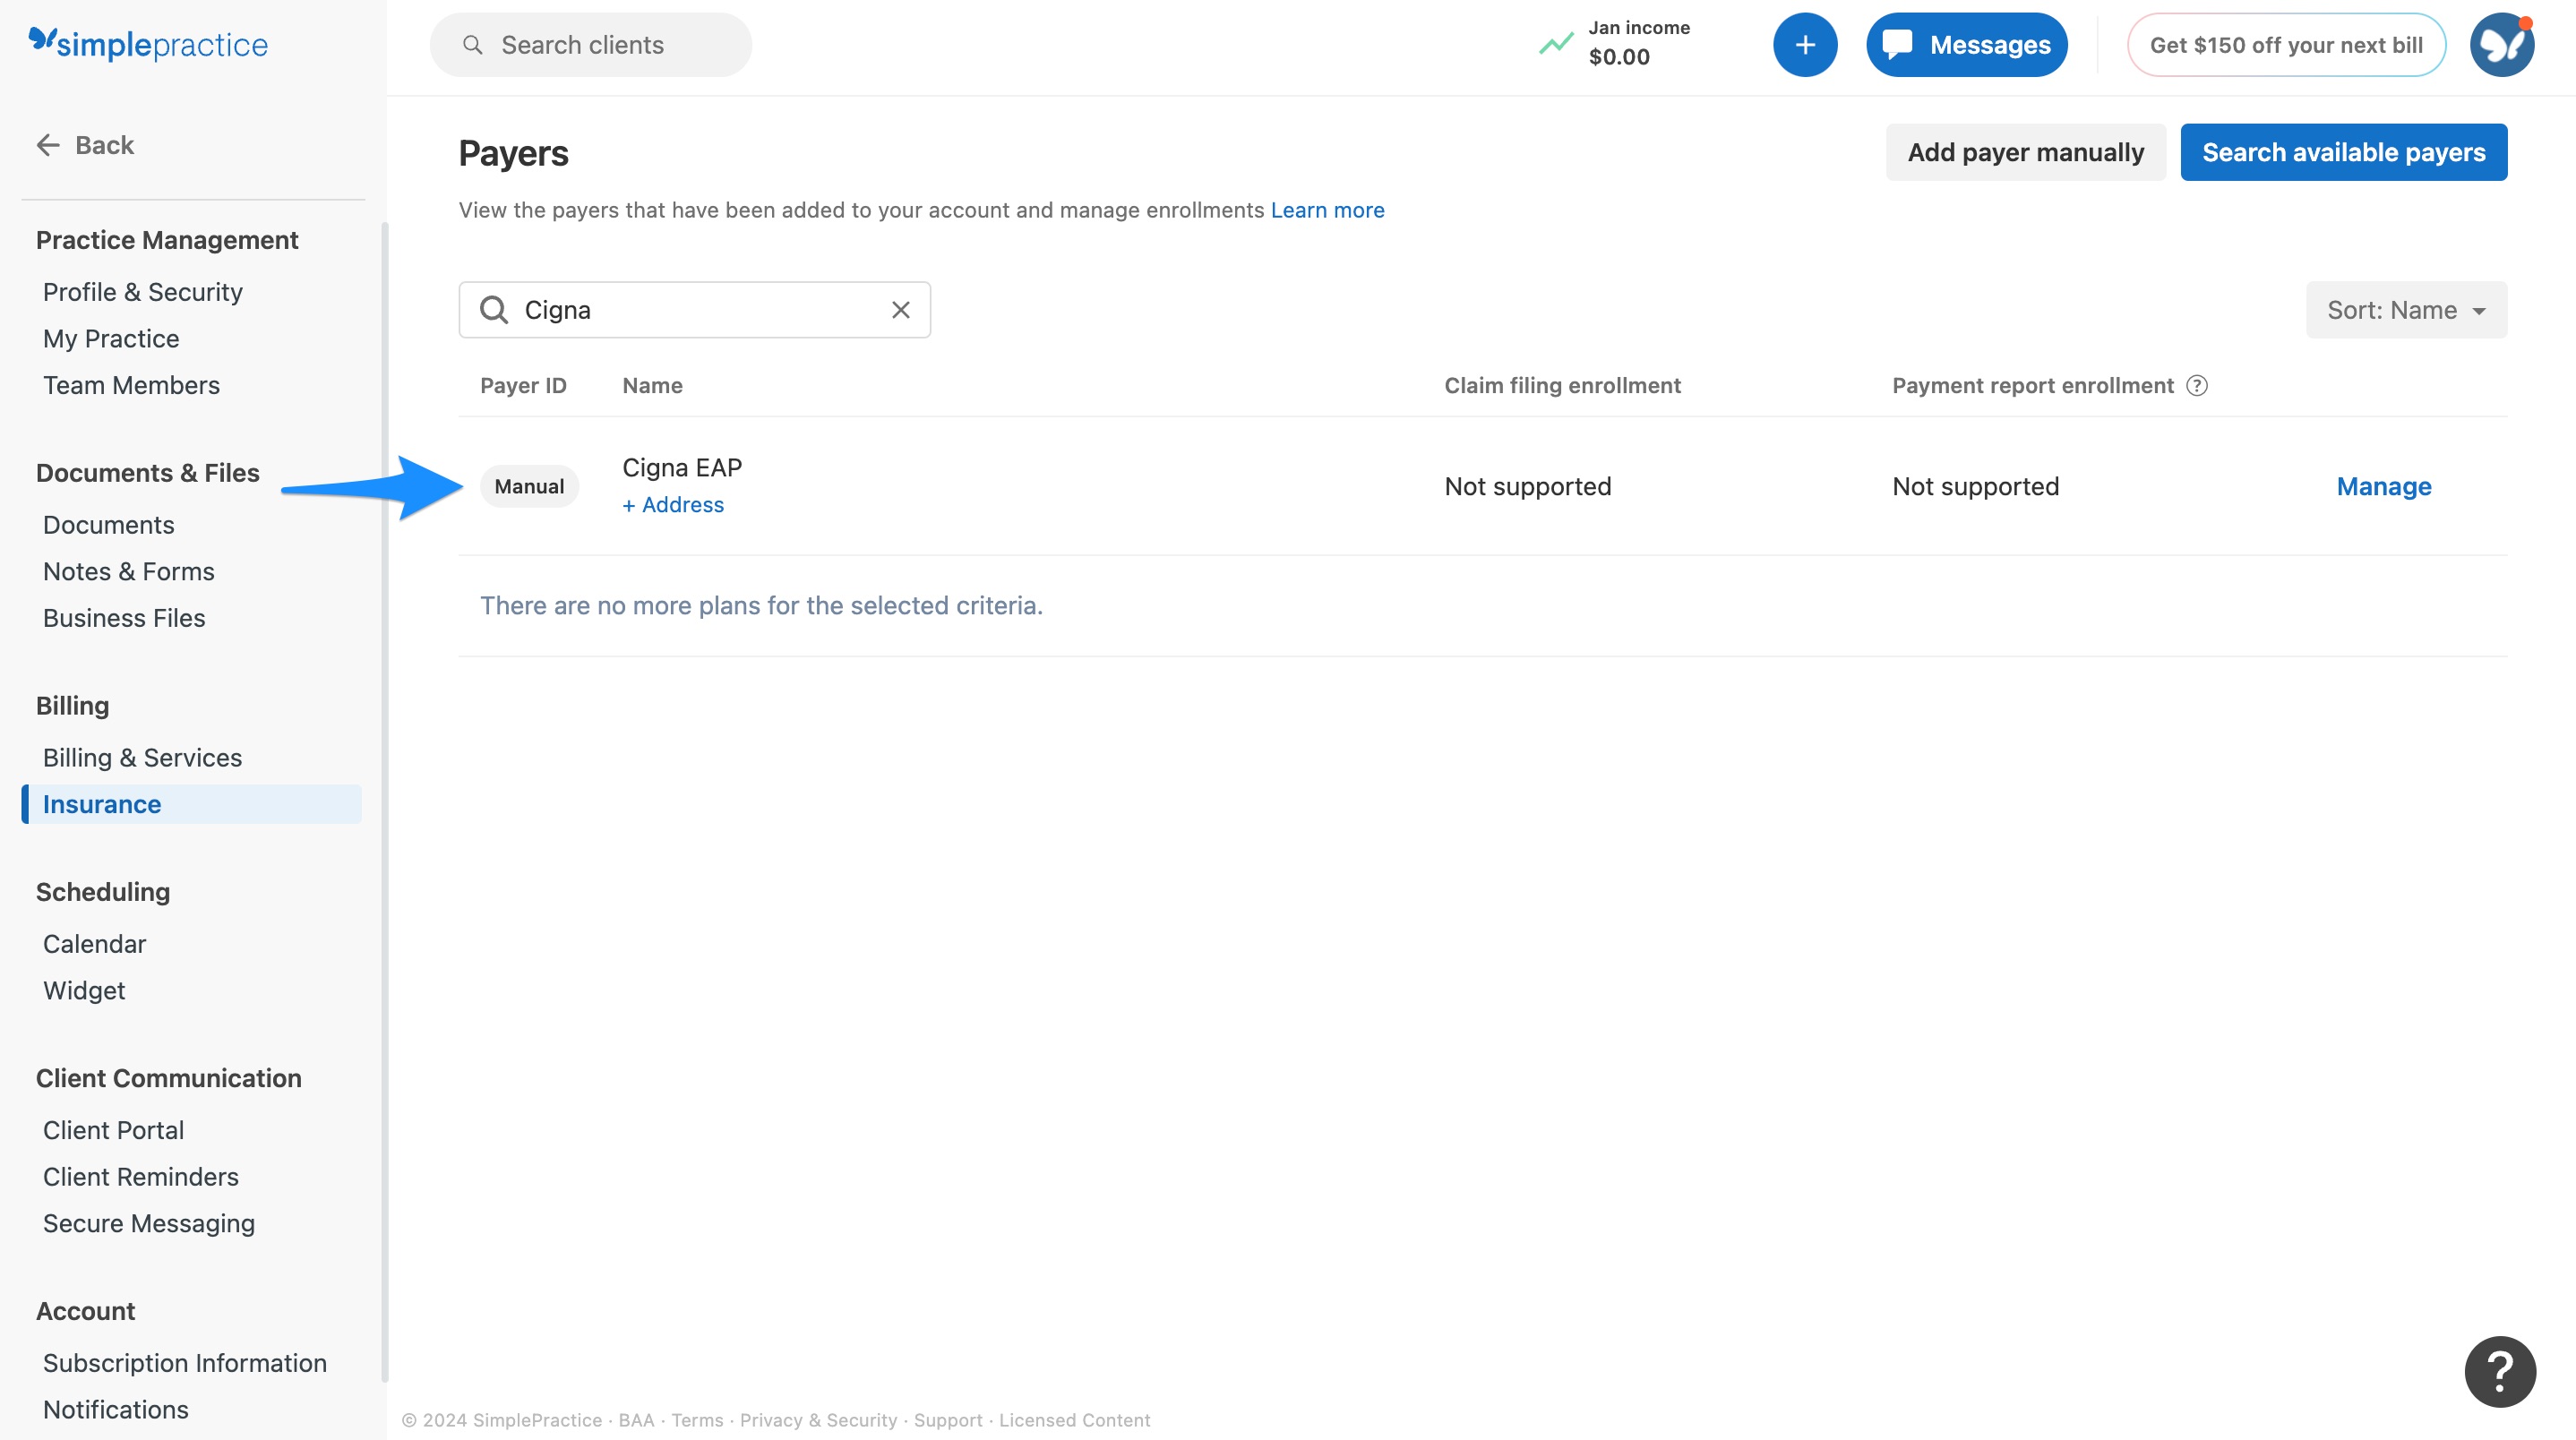
Task: Open the Payment report enrollment help tooltip
Action: click(2198, 385)
